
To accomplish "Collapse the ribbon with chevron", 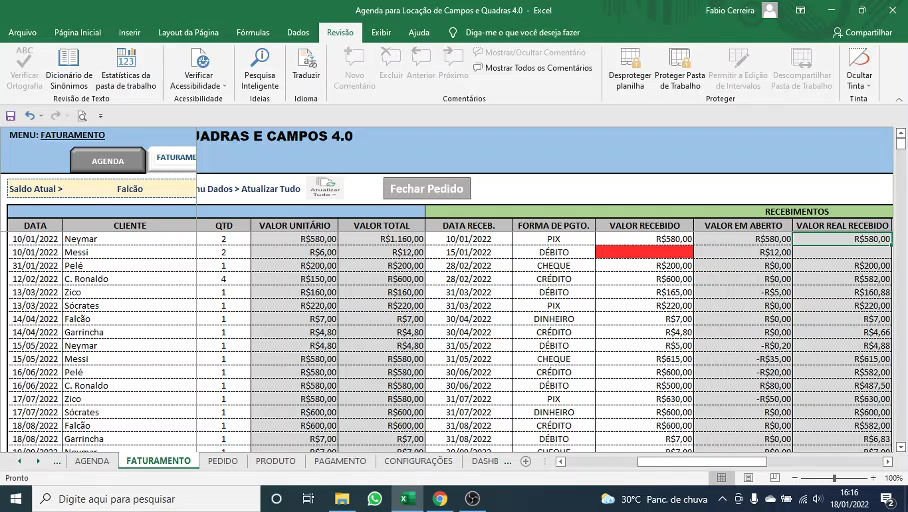I will click(x=899, y=99).
